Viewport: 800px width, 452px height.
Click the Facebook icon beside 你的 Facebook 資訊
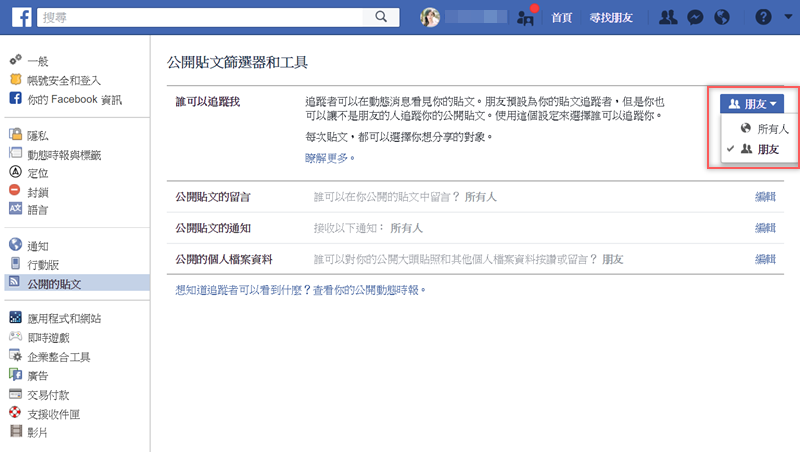(x=15, y=98)
